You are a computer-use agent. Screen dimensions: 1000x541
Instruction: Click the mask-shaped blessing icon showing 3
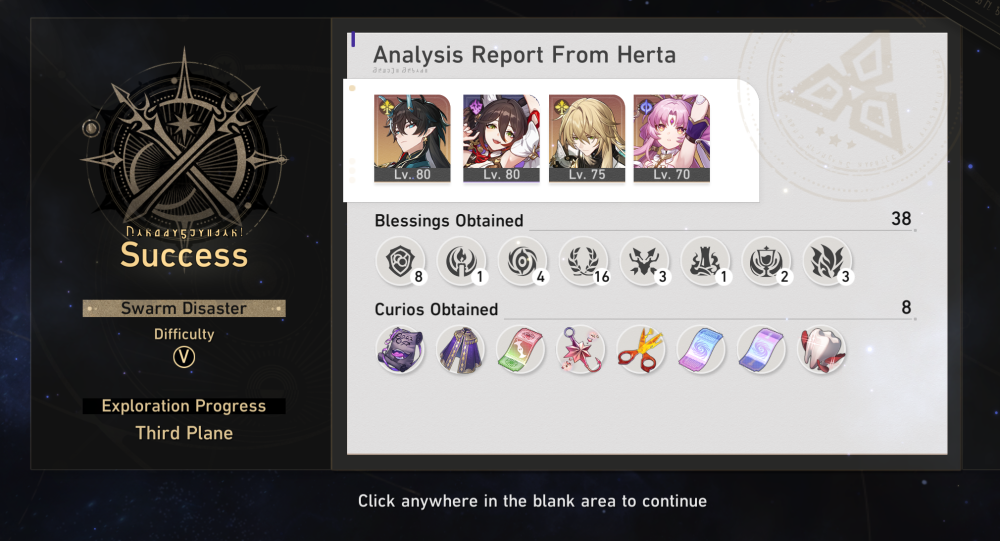point(644,261)
